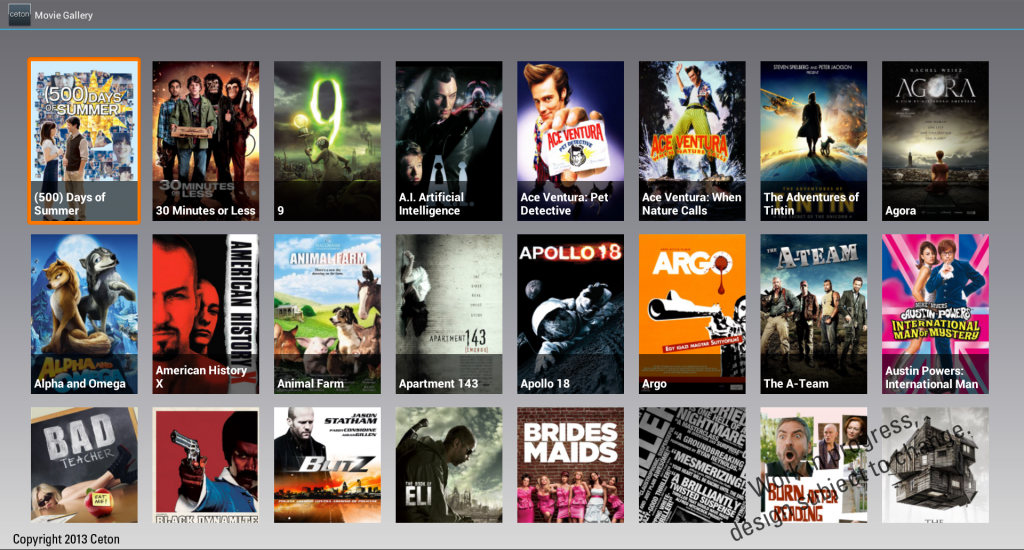Select the Bad Teacher poster
The height and width of the screenshot is (550, 1024).
click(x=84, y=465)
